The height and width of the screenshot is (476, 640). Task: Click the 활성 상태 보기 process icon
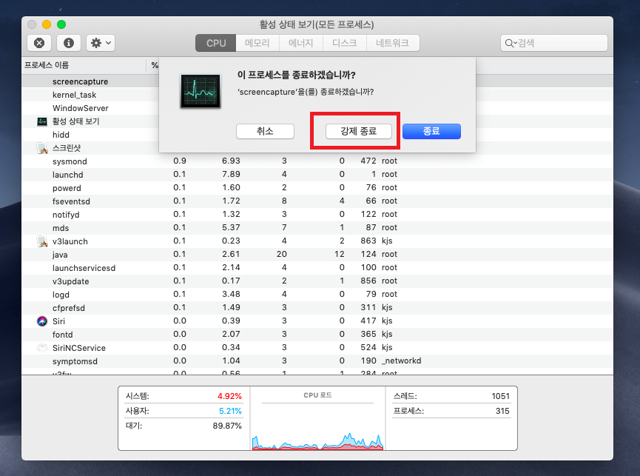42,121
